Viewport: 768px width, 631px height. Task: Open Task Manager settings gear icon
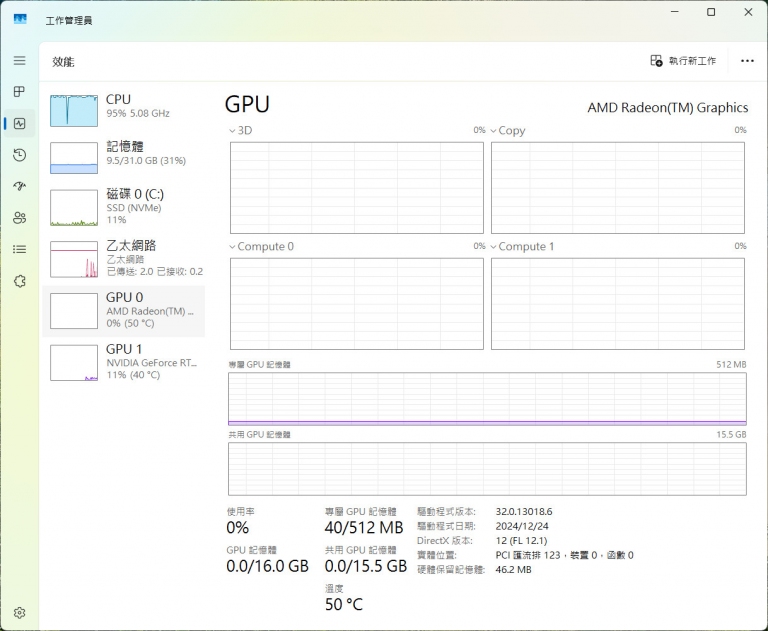tap(19, 612)
